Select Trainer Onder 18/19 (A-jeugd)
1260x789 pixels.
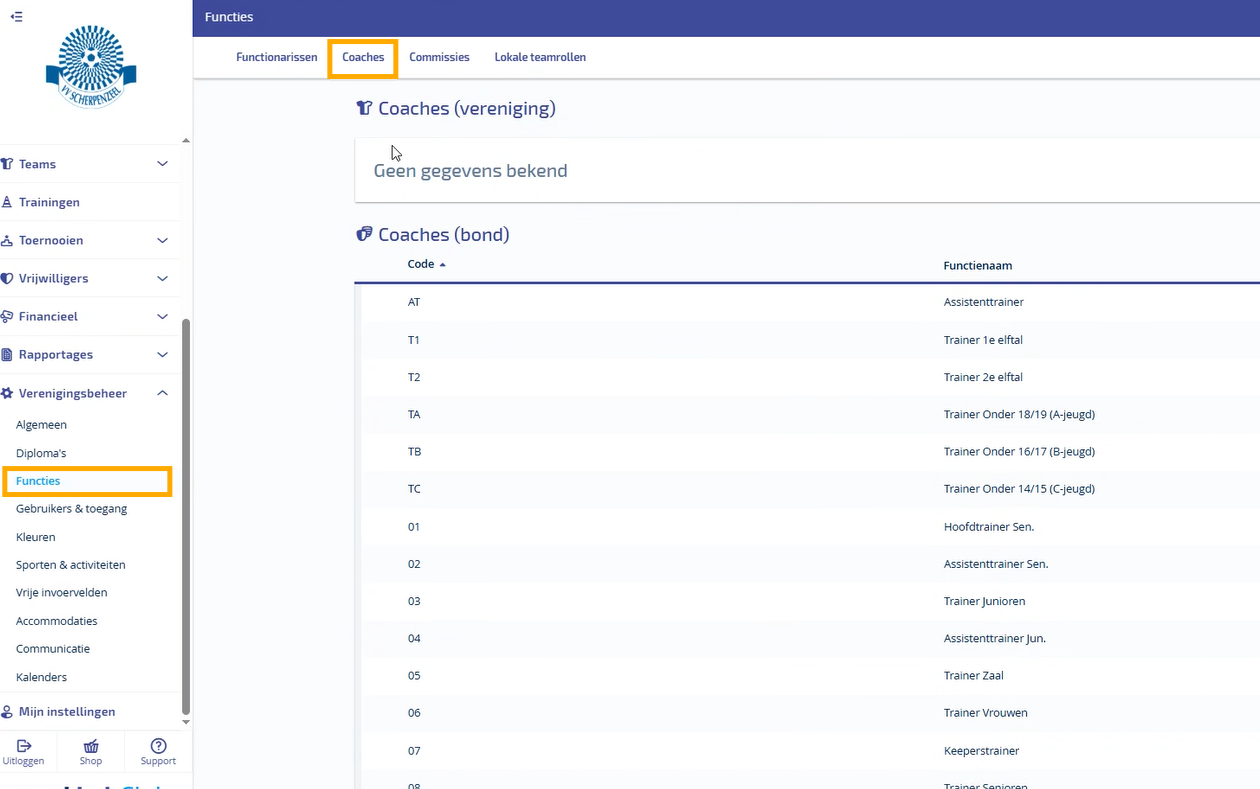[x=807, y=414]
